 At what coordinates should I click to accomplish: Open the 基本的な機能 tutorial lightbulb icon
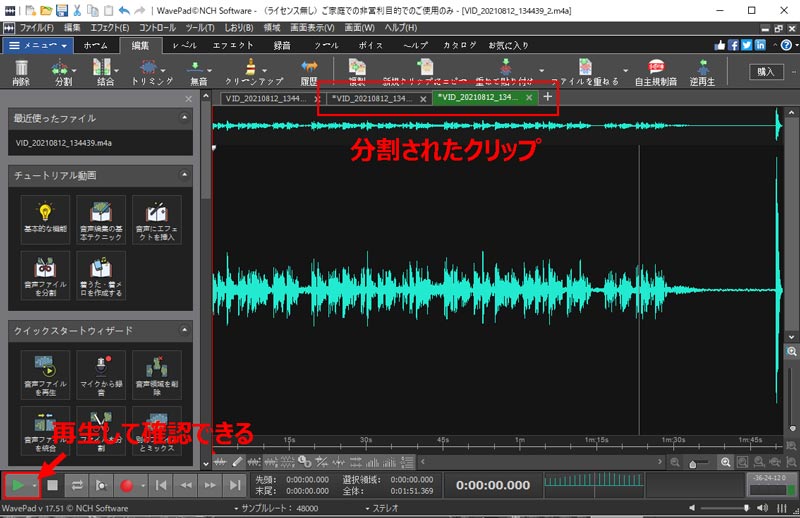45,218
